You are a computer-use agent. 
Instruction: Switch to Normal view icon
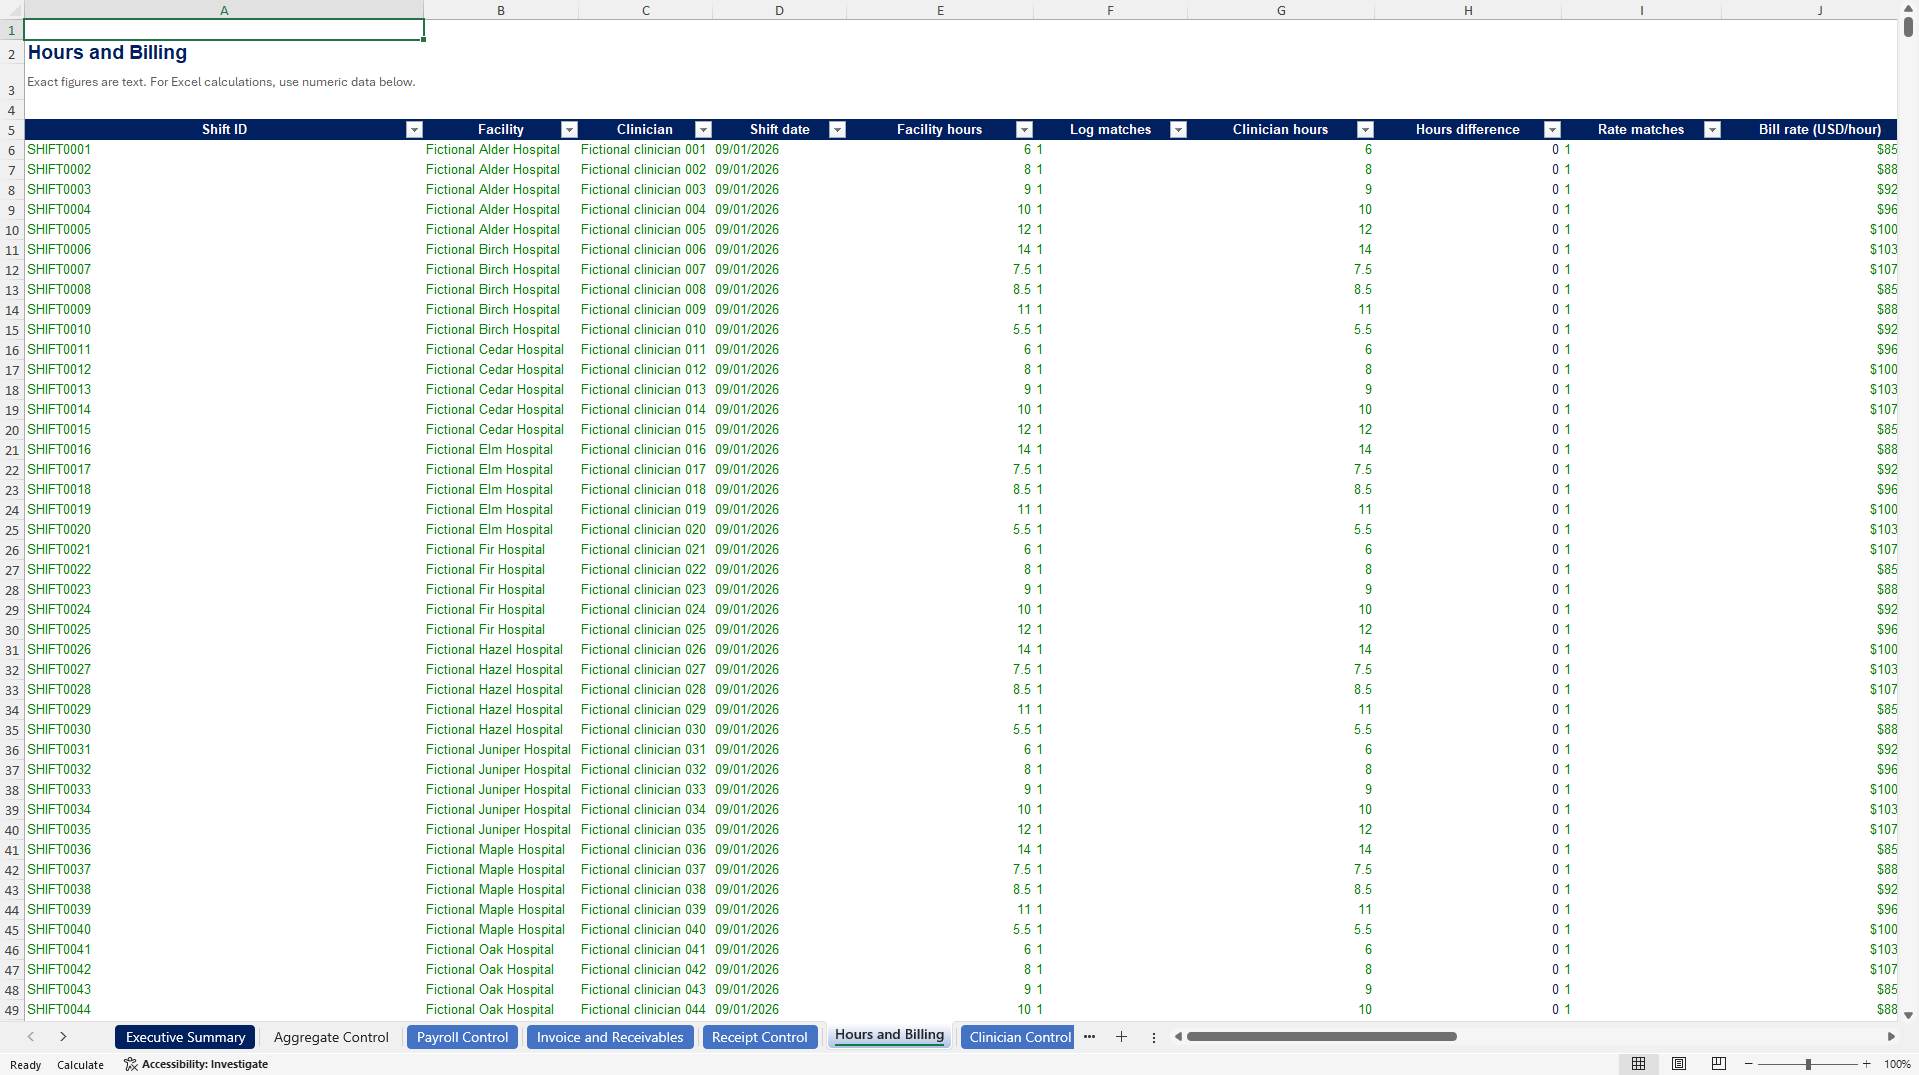[x=1638, y=1064]
